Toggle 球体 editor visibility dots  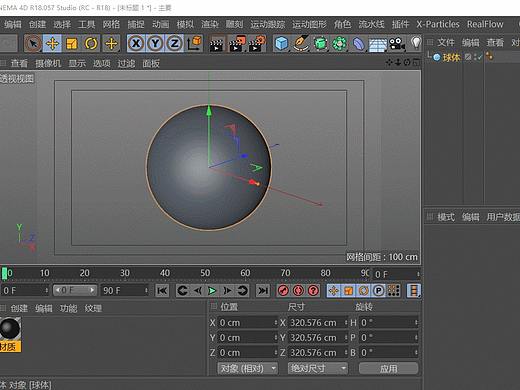(475, 57)
